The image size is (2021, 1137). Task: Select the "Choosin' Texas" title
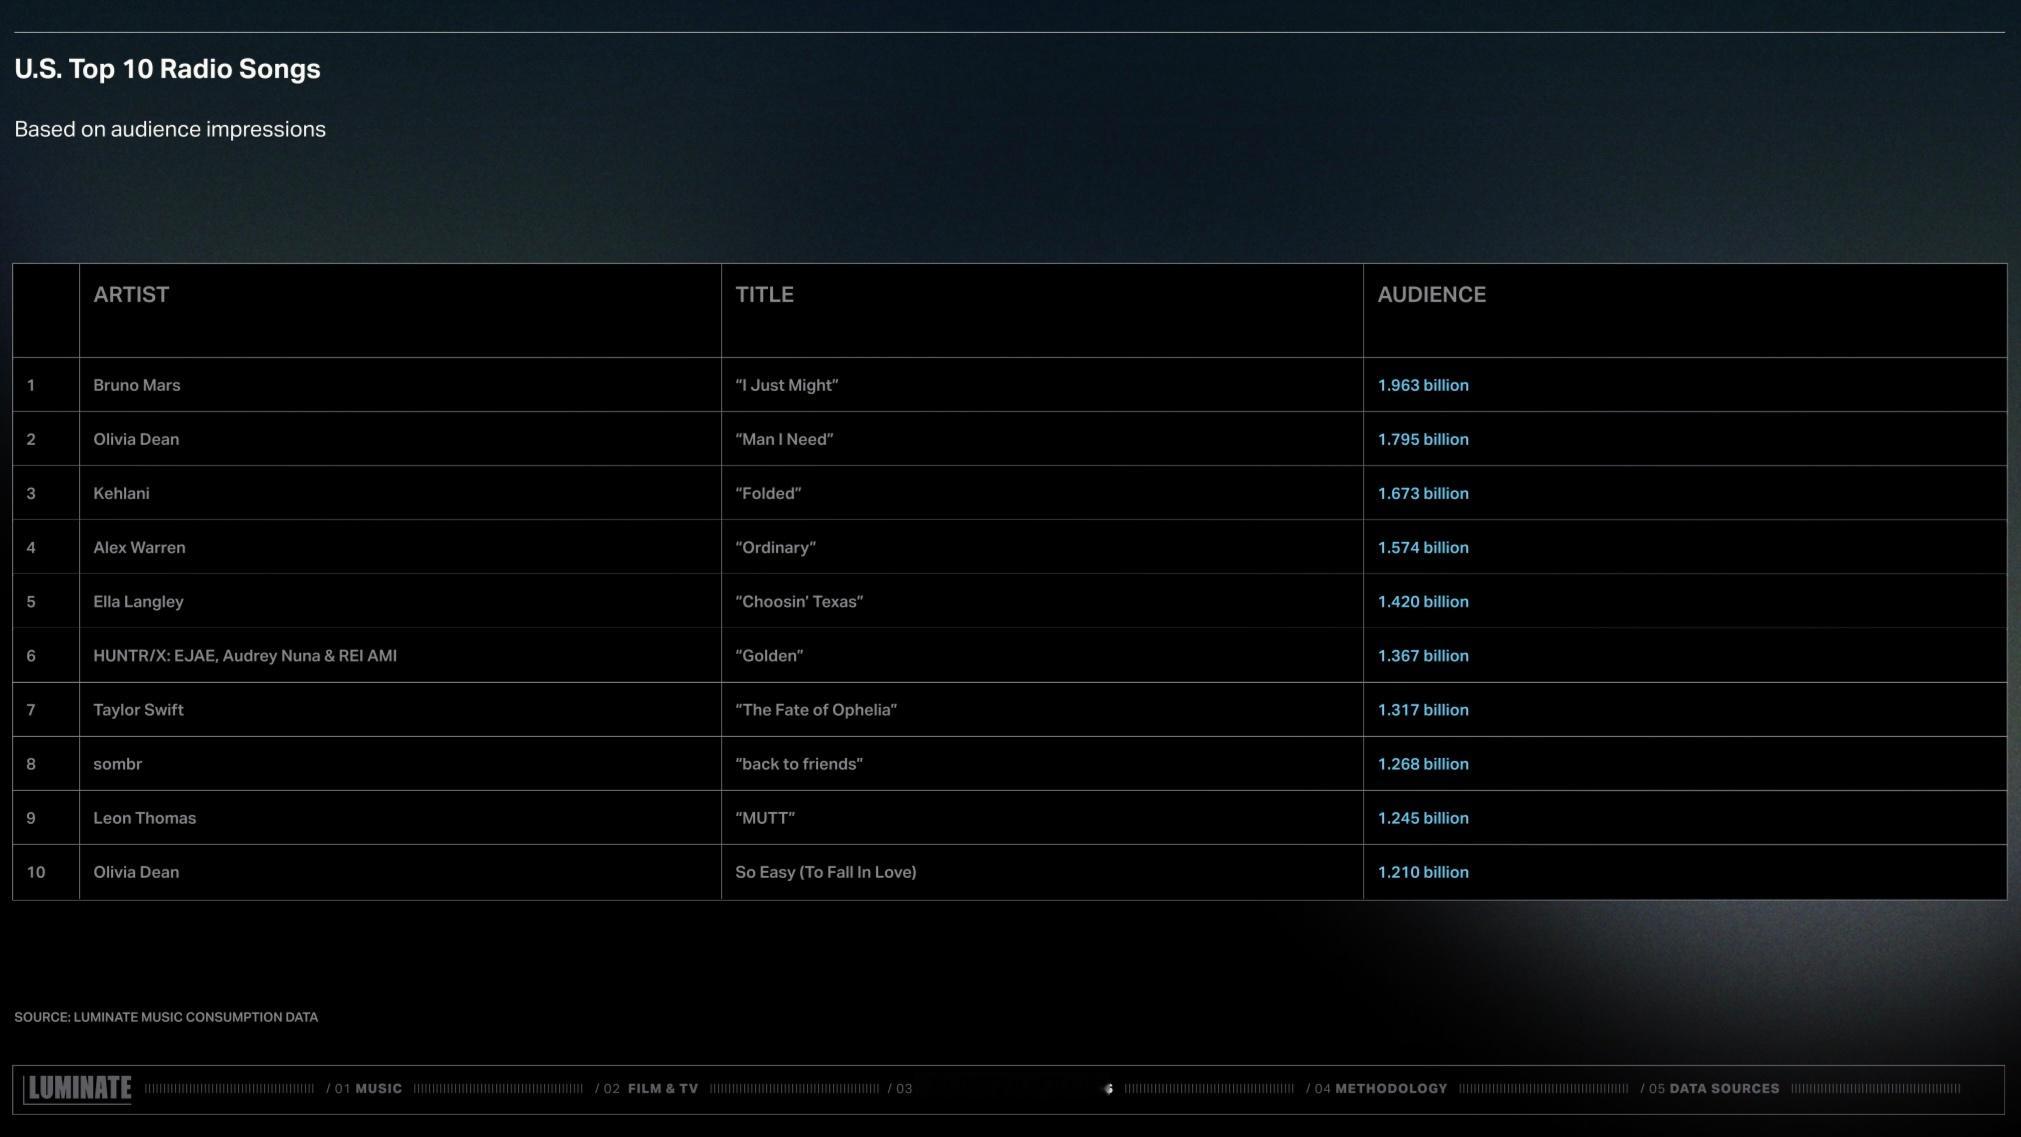[x=799, y=601]
